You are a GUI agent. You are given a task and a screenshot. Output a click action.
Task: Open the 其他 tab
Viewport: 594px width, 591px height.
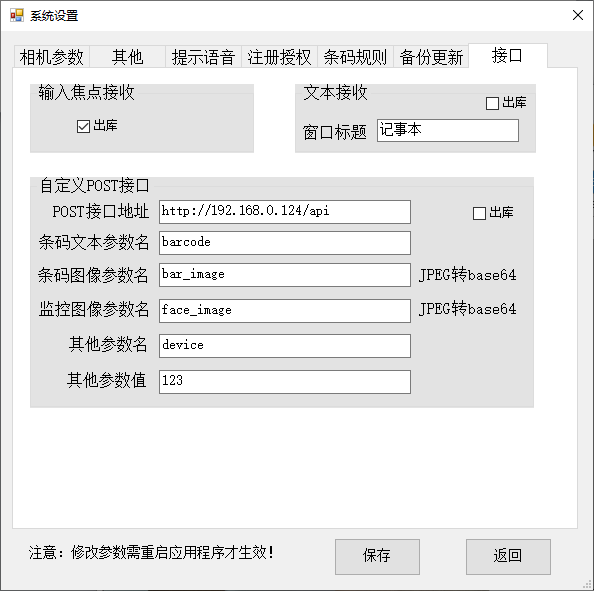click(127, 57)
